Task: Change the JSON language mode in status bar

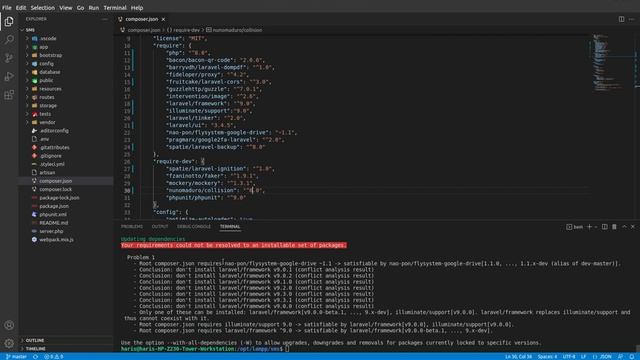Action: pos(605,356)
